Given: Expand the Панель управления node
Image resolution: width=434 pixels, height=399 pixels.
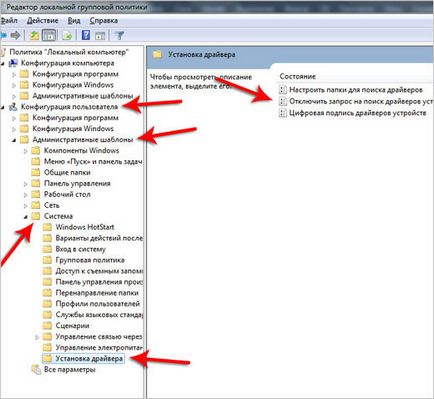Looking at the screenshot, I should (x=26, y=184).
